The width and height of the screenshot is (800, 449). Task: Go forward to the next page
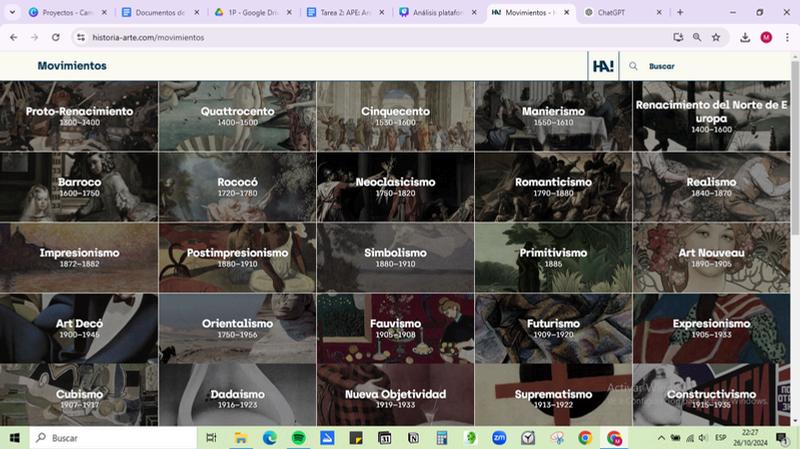coord(34,37)
